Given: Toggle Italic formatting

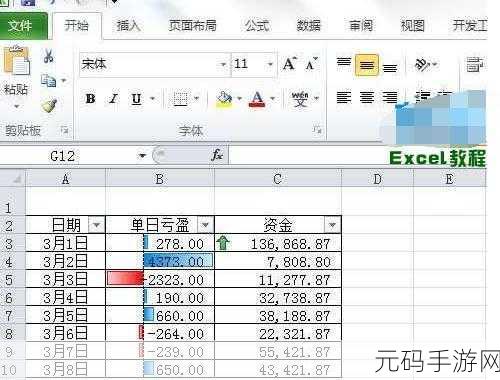Looking at the screenshot, I should (113, 99).
